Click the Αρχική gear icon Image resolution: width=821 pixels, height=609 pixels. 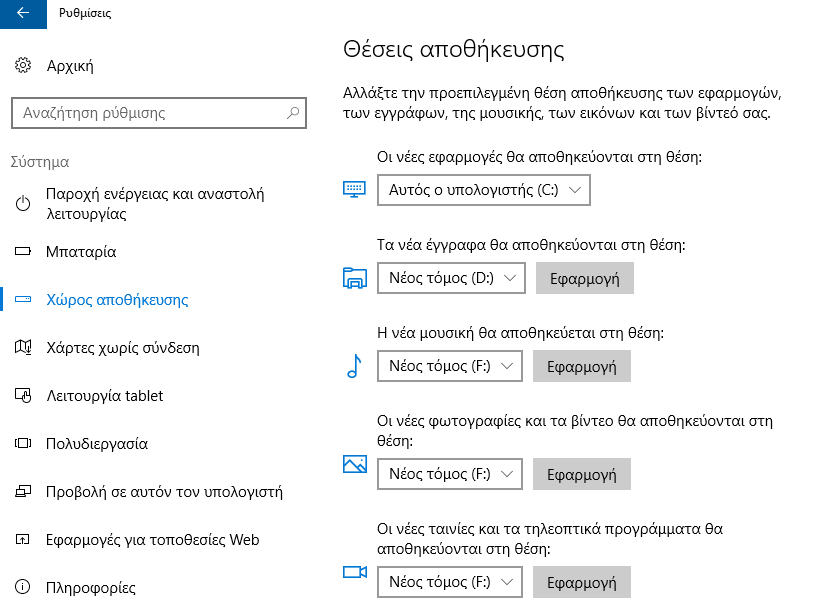pos(24,66)
